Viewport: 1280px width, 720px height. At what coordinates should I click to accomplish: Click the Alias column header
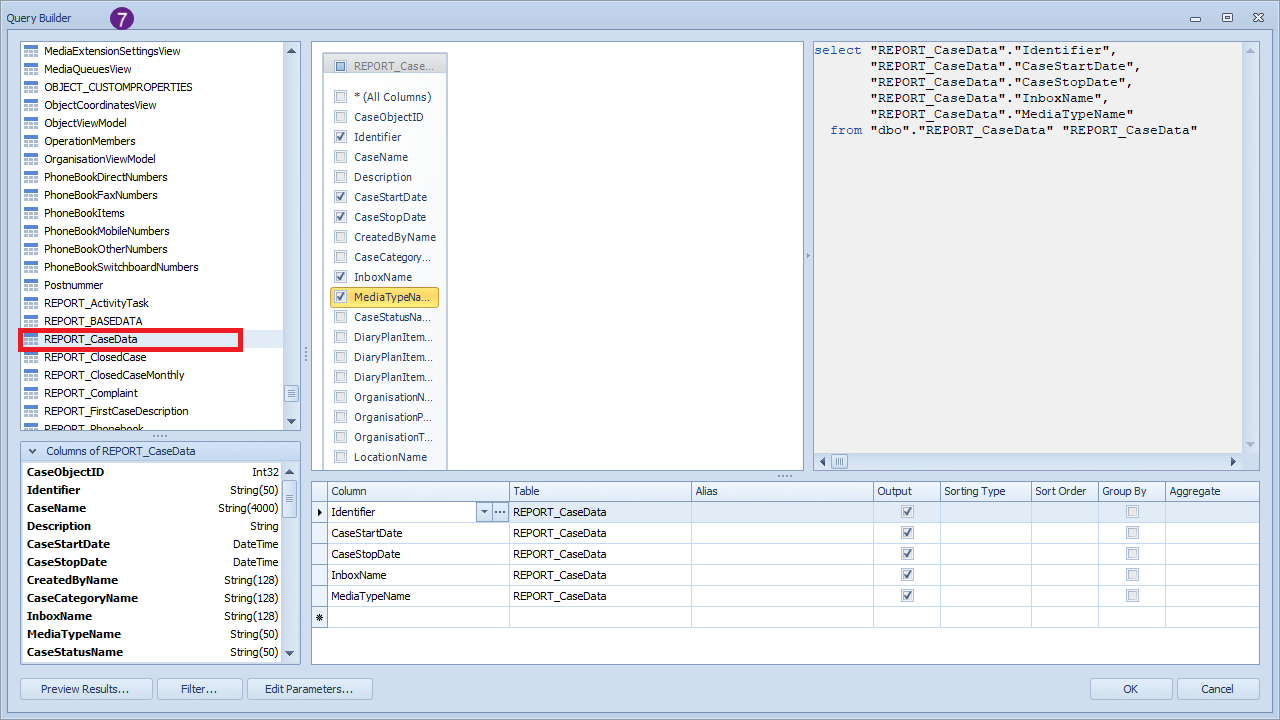[783, 491]
